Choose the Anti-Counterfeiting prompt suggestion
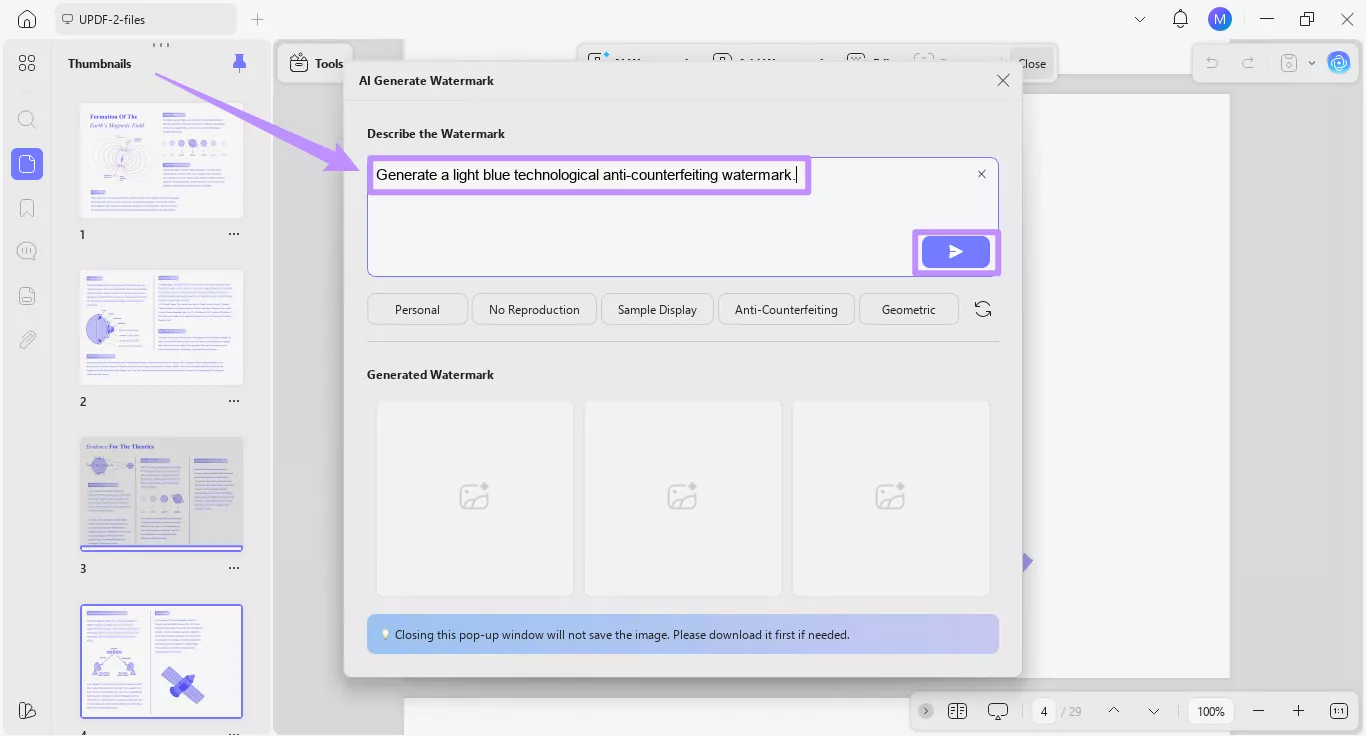The height and width of the screenshot is (736, 1366). point(786,309)
